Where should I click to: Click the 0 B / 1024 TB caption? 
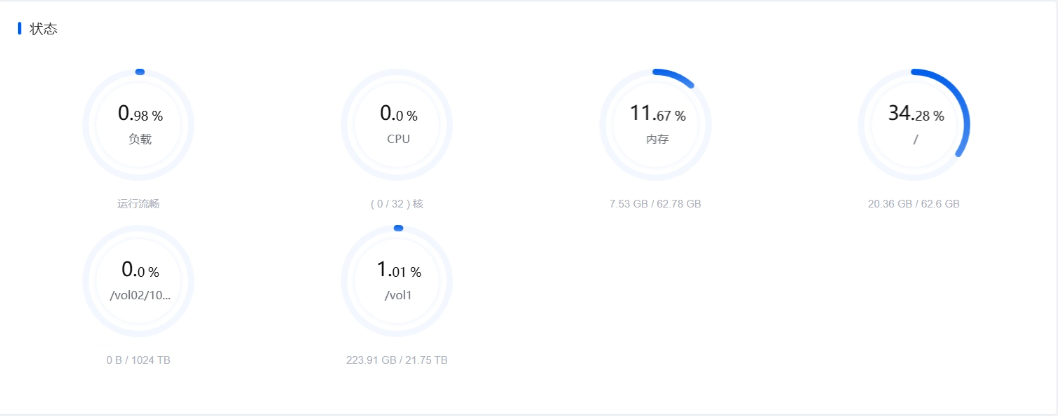tap(138, 360)
